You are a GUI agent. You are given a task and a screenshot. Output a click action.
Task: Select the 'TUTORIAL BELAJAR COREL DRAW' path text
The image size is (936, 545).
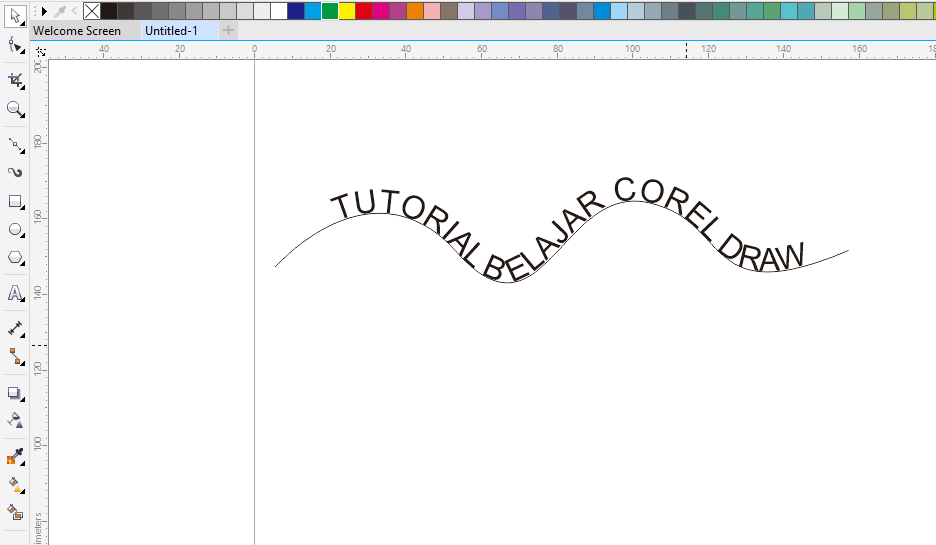[567, 230]
